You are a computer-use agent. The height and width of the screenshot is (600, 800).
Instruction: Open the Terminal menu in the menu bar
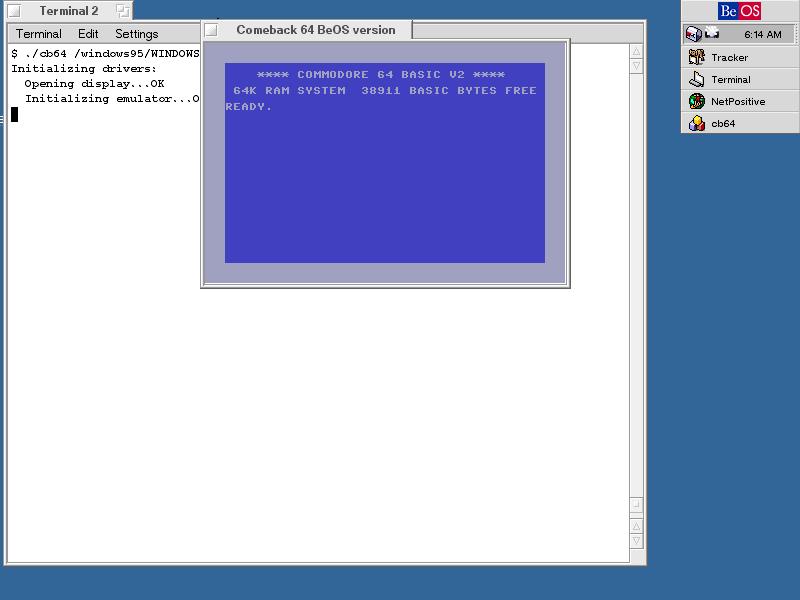pyautogui.click(x=39, y=34)
